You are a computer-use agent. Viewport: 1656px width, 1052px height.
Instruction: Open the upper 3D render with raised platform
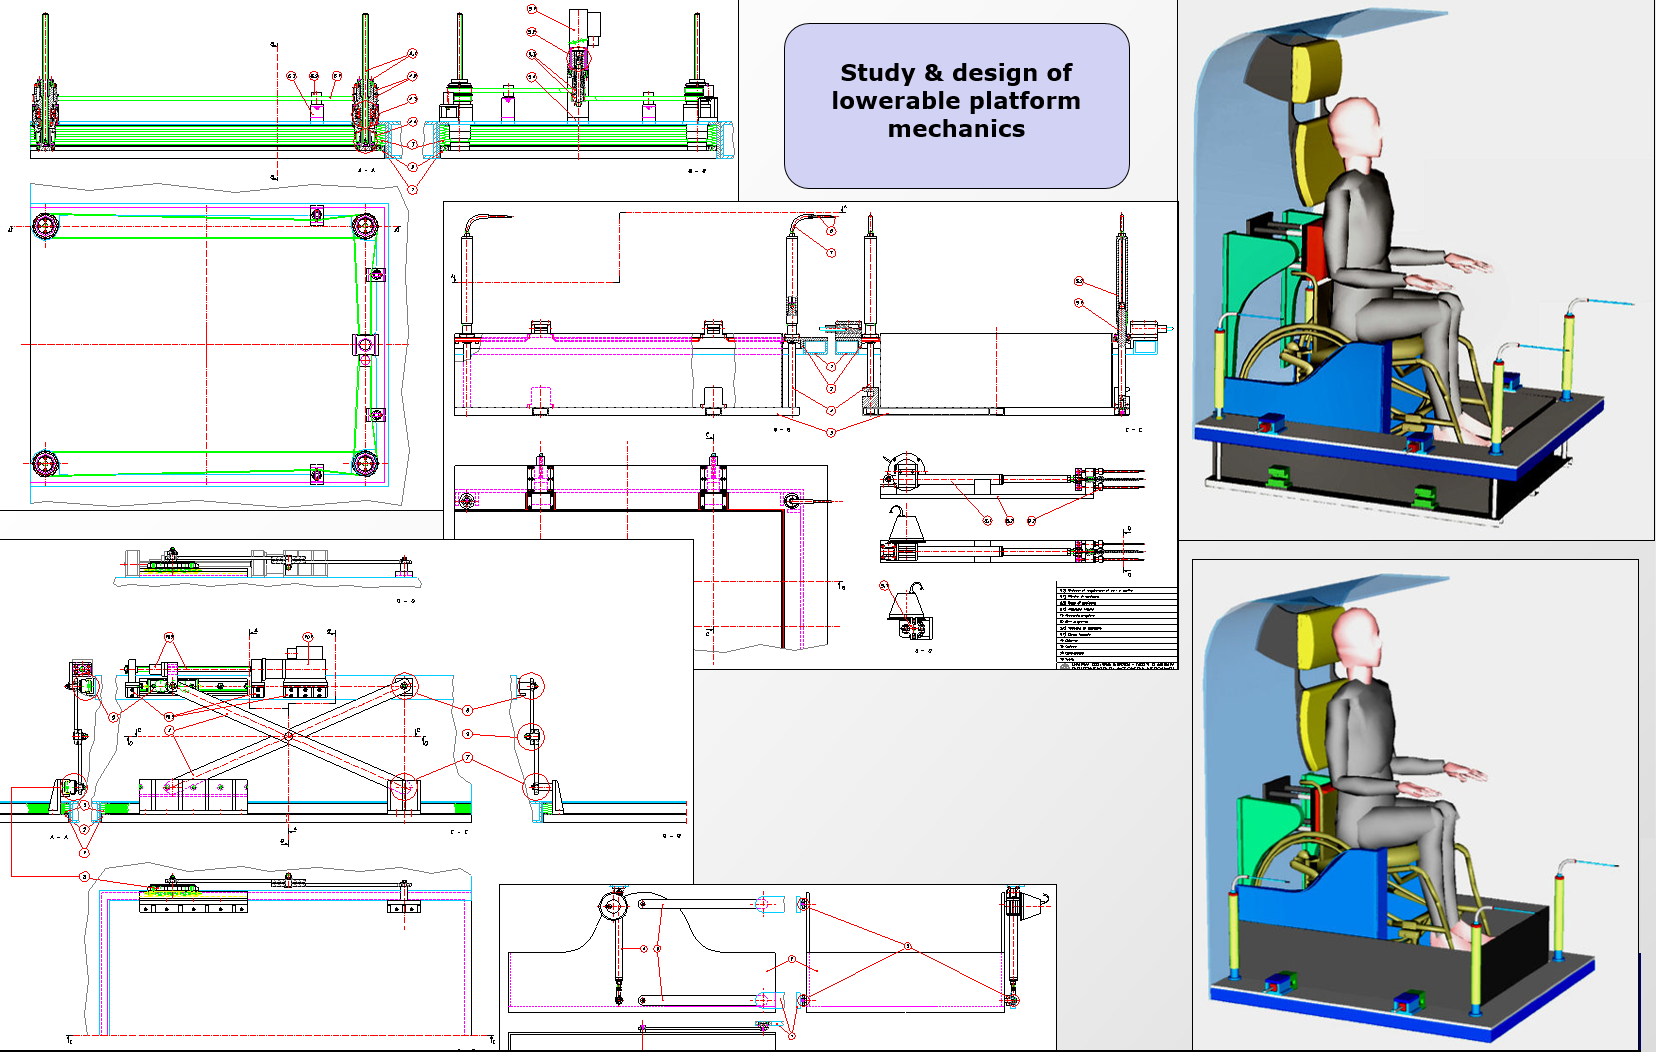point(1416,270)
